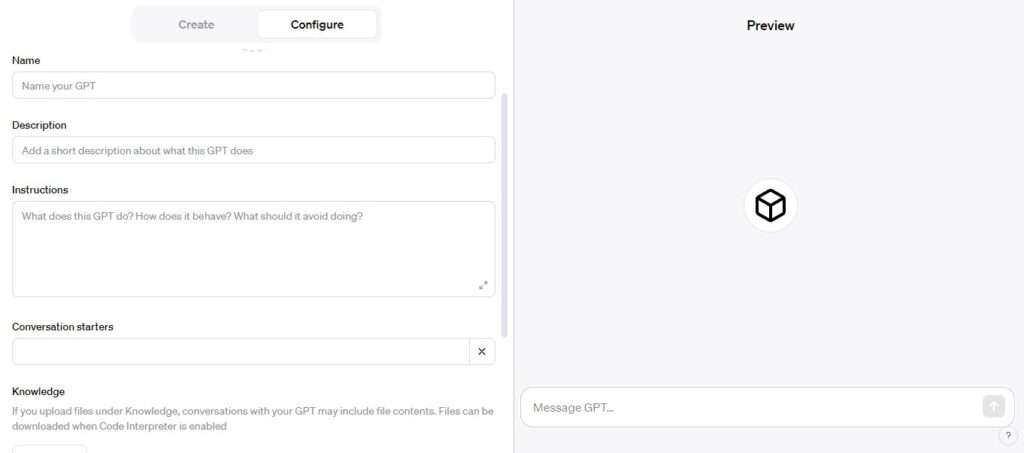Viewport: 1024px width, 453px height.
Task: Click the Preview panel heading
Action: [x=771, y=25]
